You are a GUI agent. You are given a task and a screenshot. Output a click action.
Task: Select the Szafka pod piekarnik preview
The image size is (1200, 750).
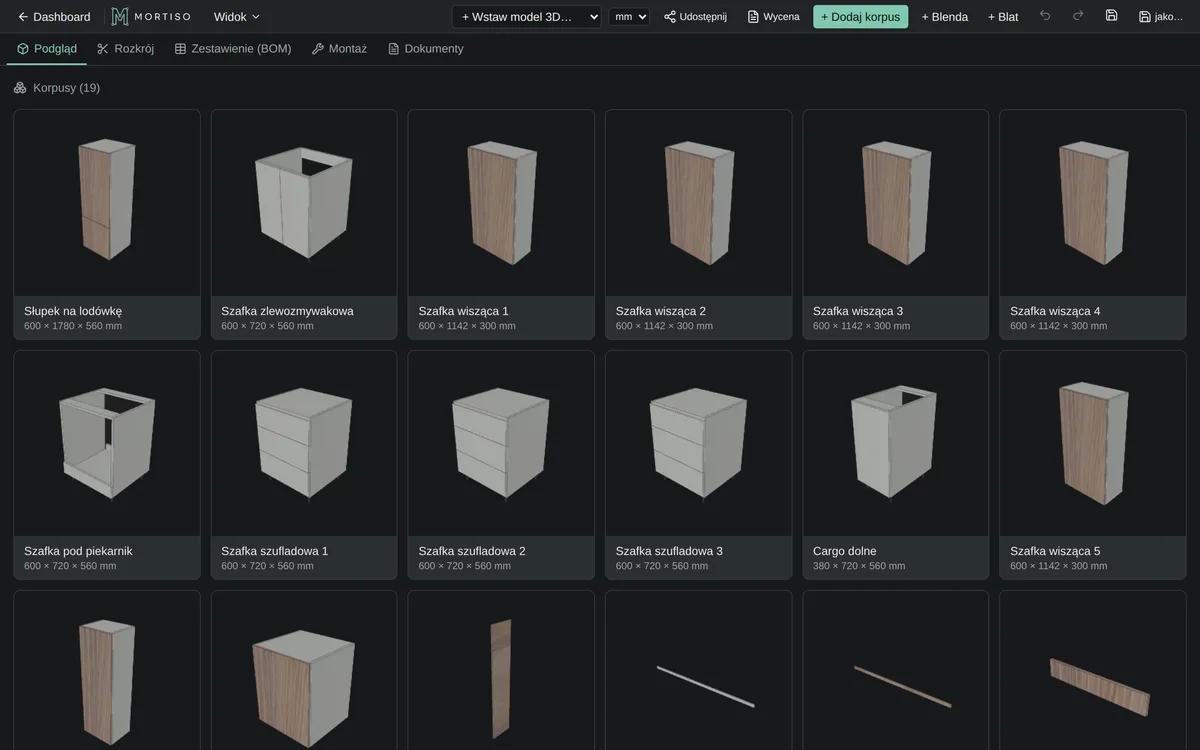coord(107,443)
